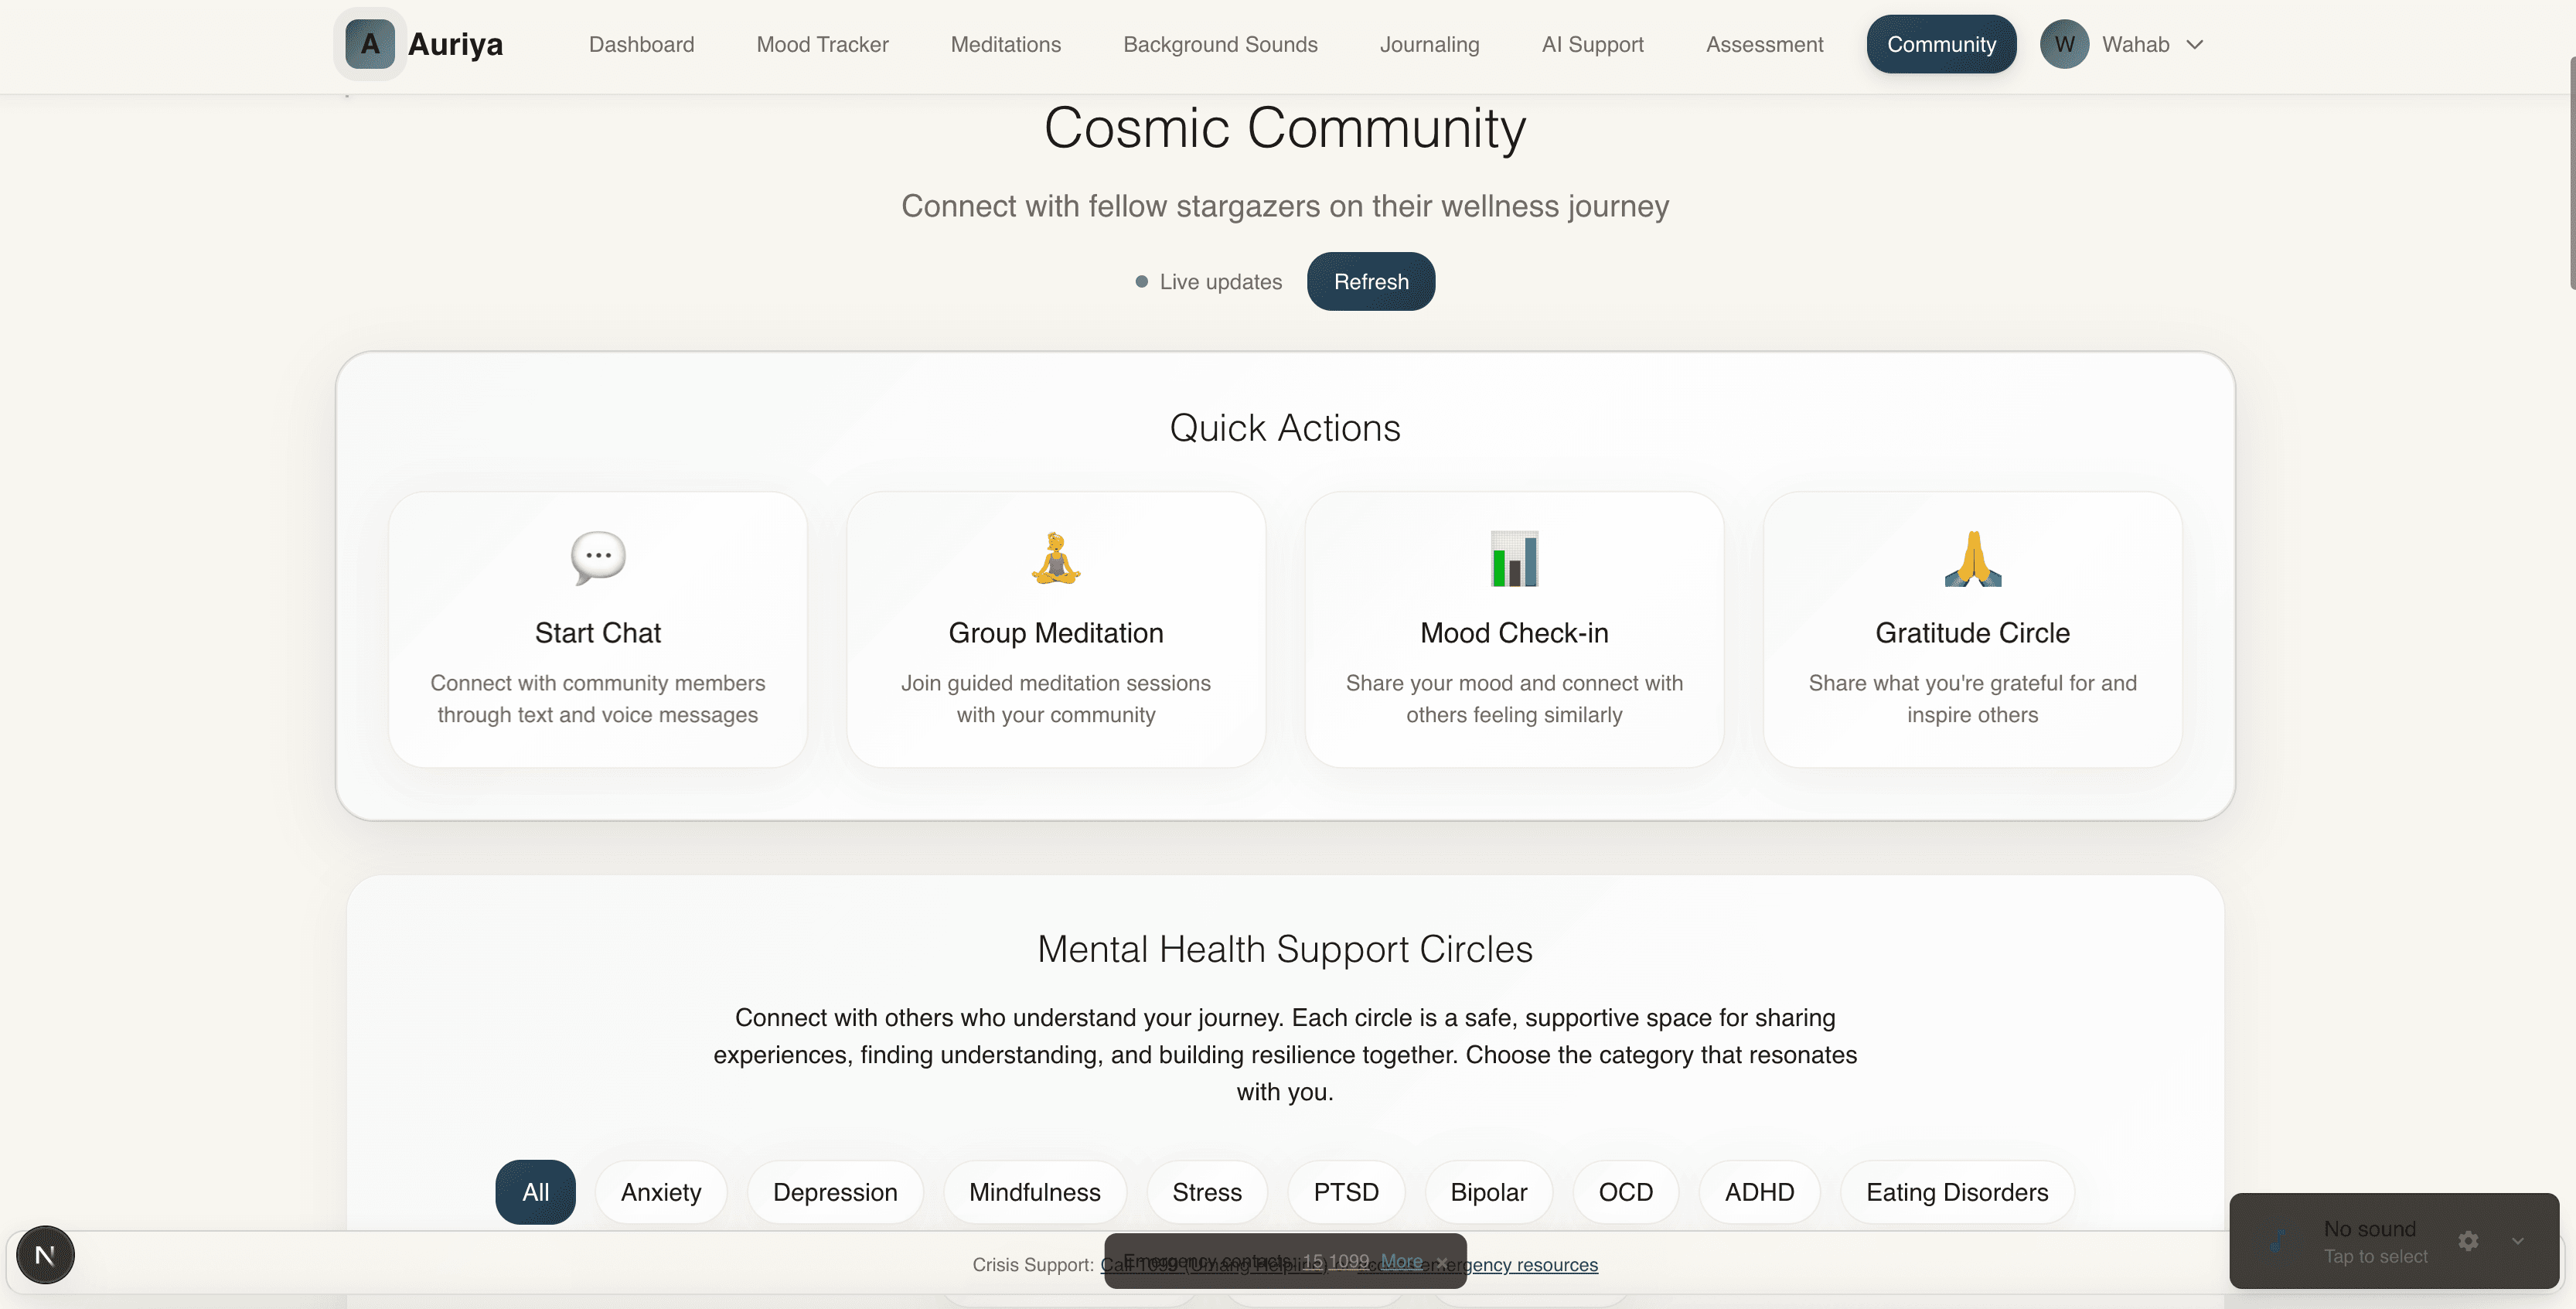This screenshot has height=1309, width=2576.
Task: Switch to the Journaling page
Action: coord(1429,44)
